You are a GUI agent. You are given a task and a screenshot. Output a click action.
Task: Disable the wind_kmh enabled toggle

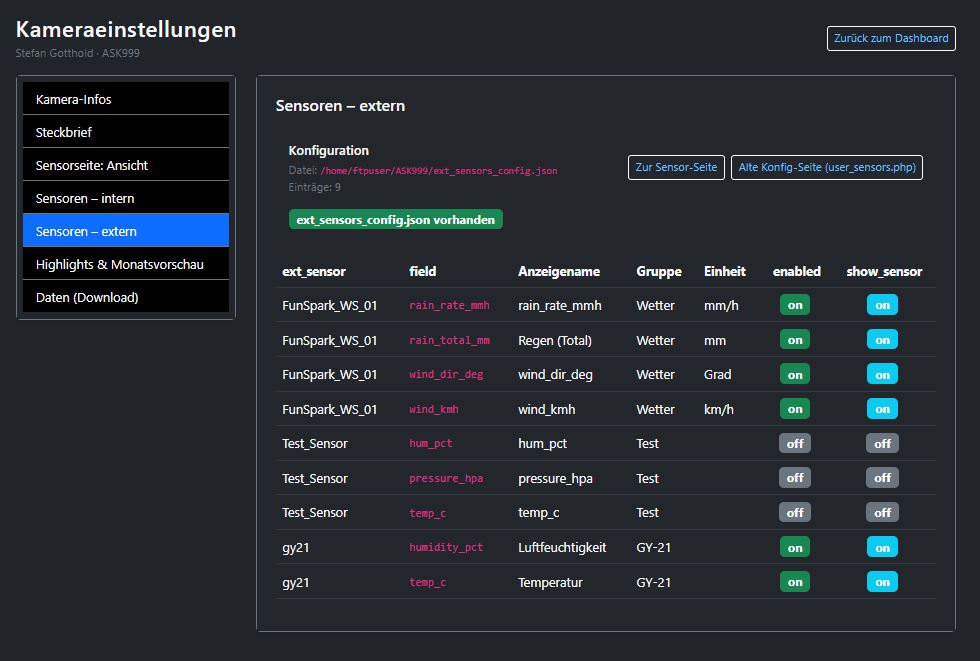tap(794, 408)
